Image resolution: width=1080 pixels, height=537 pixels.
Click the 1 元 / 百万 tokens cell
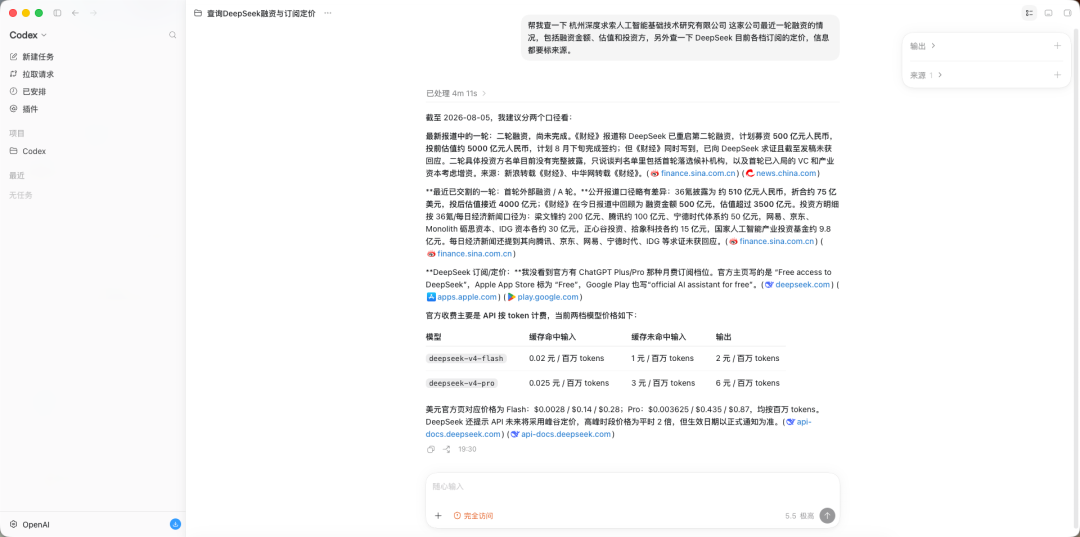662,358
